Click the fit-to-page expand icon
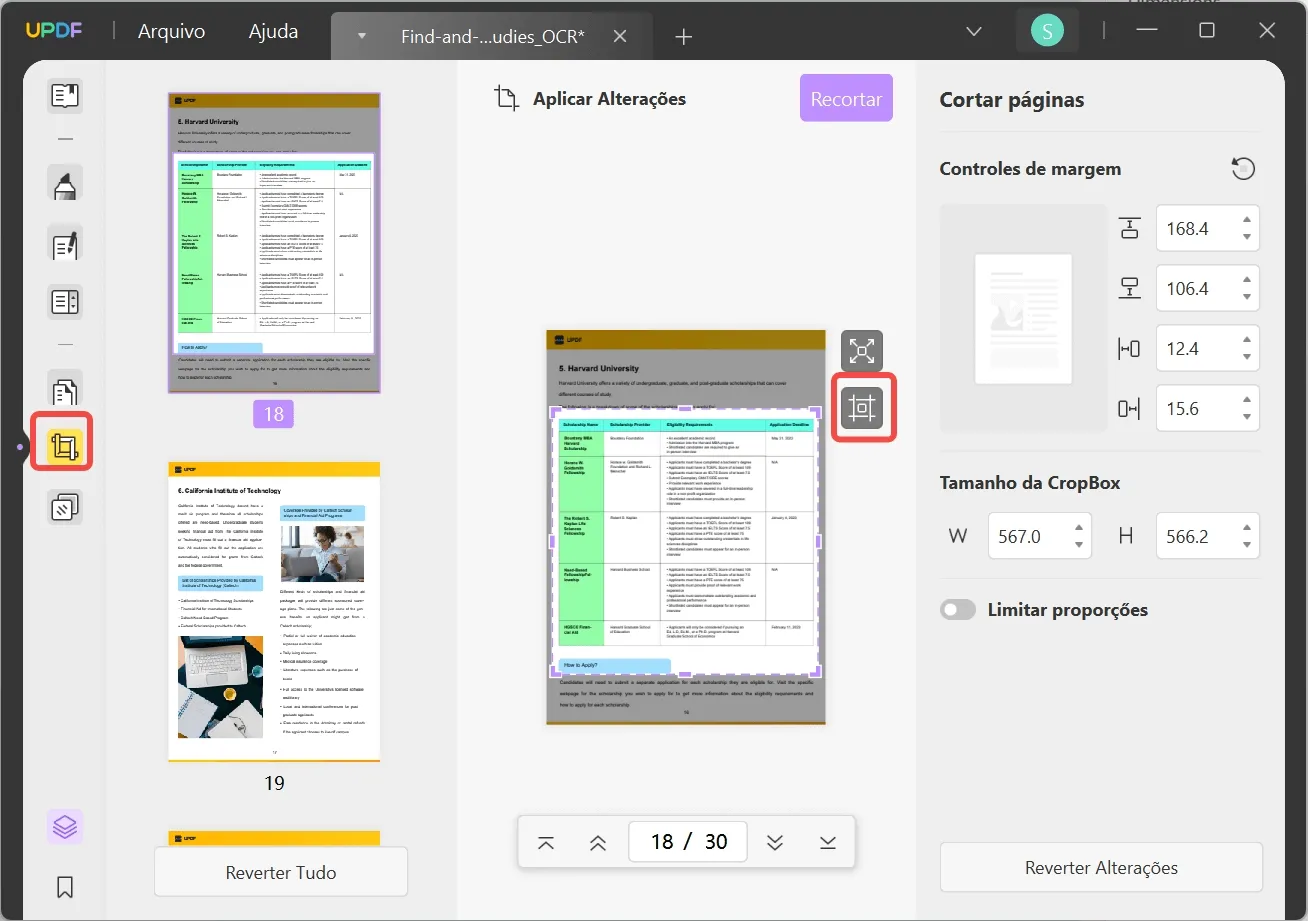This screenshot has height=921, width=1308. pos(862,351)
